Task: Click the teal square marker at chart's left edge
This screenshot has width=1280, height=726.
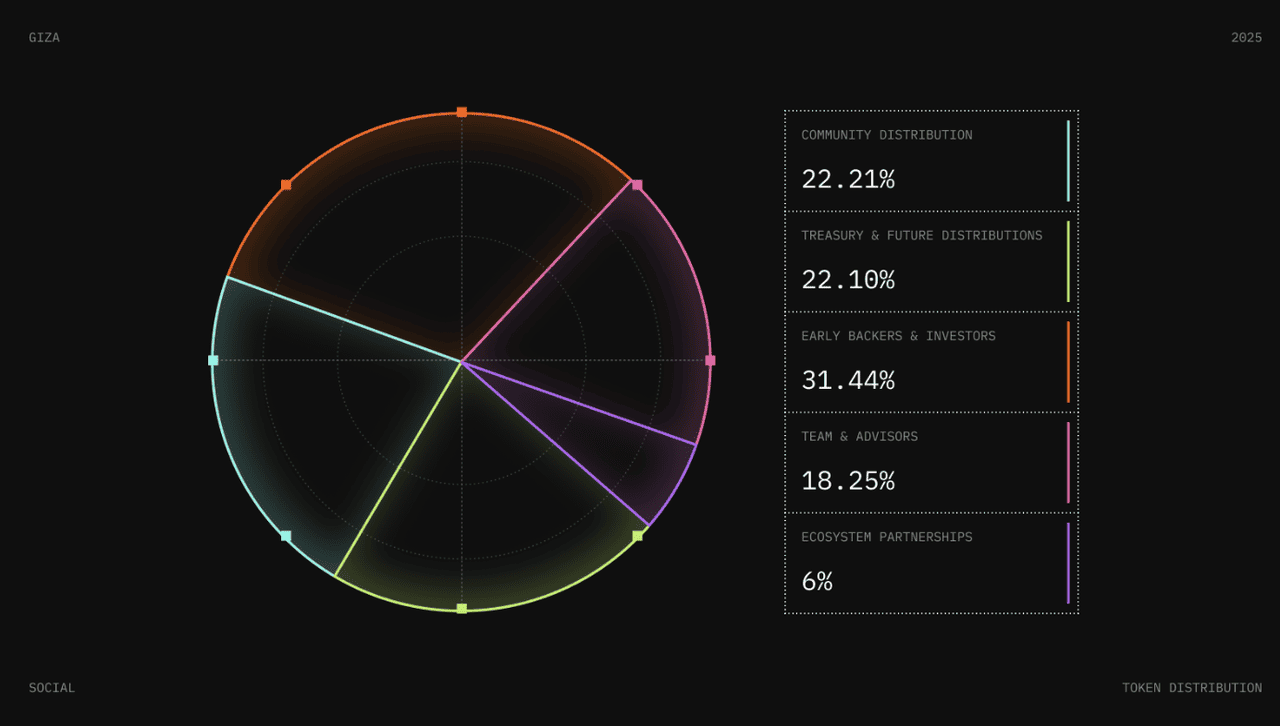Action: (213, 360)
